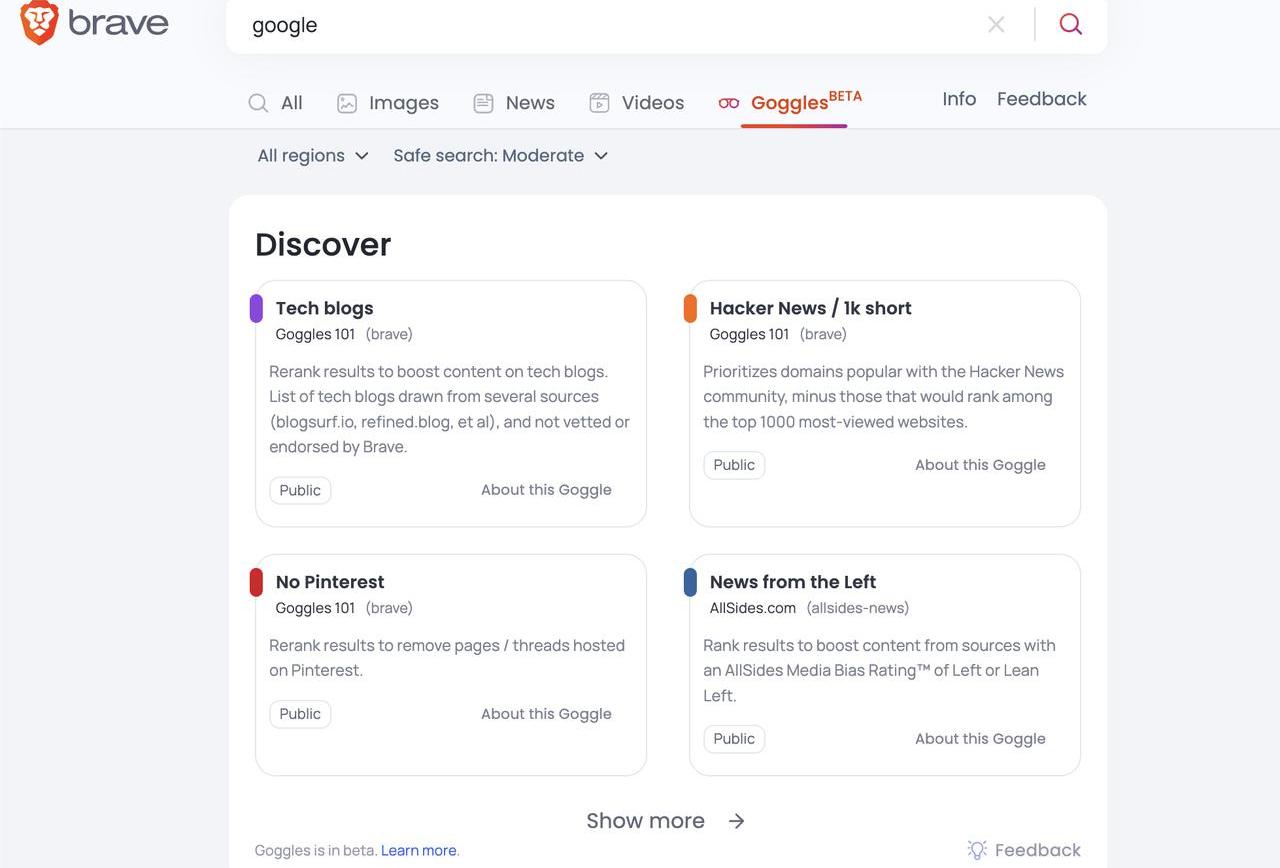Open About this Goggle for News from the Left

[980, 739]
